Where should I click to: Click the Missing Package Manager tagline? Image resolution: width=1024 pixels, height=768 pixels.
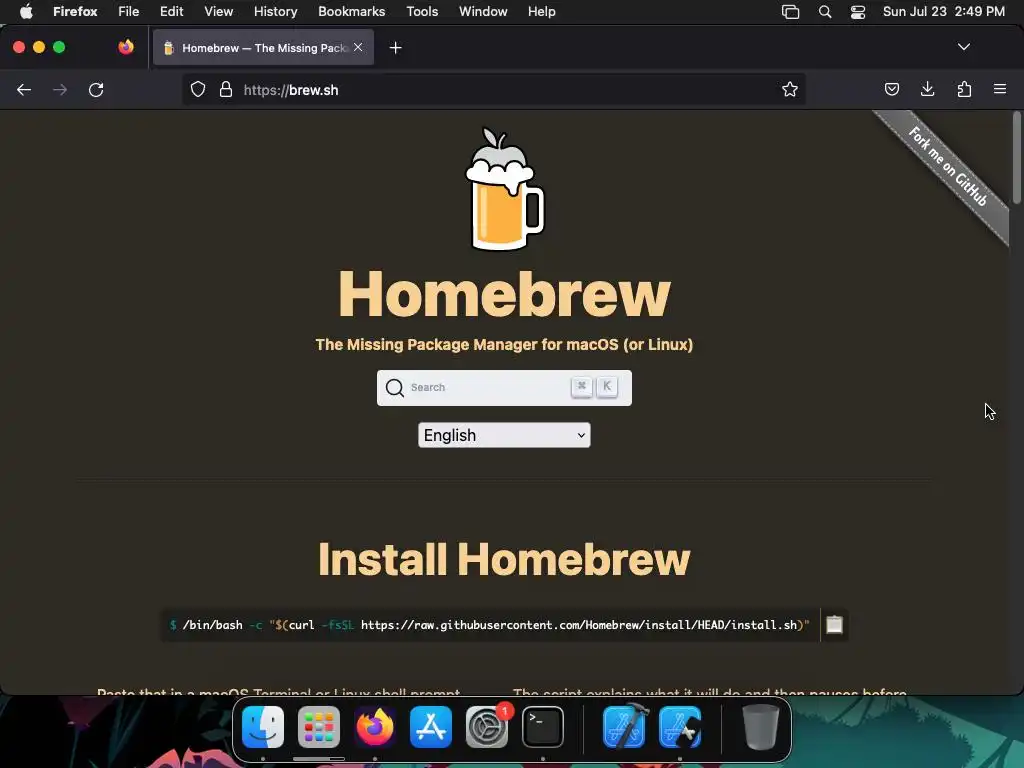[x=504, y=344]
